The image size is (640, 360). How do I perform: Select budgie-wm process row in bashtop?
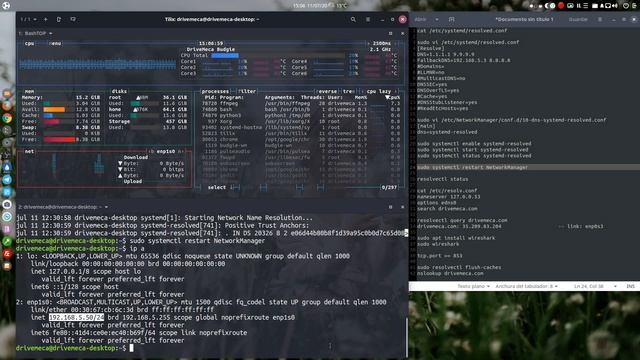pos(301,145)
